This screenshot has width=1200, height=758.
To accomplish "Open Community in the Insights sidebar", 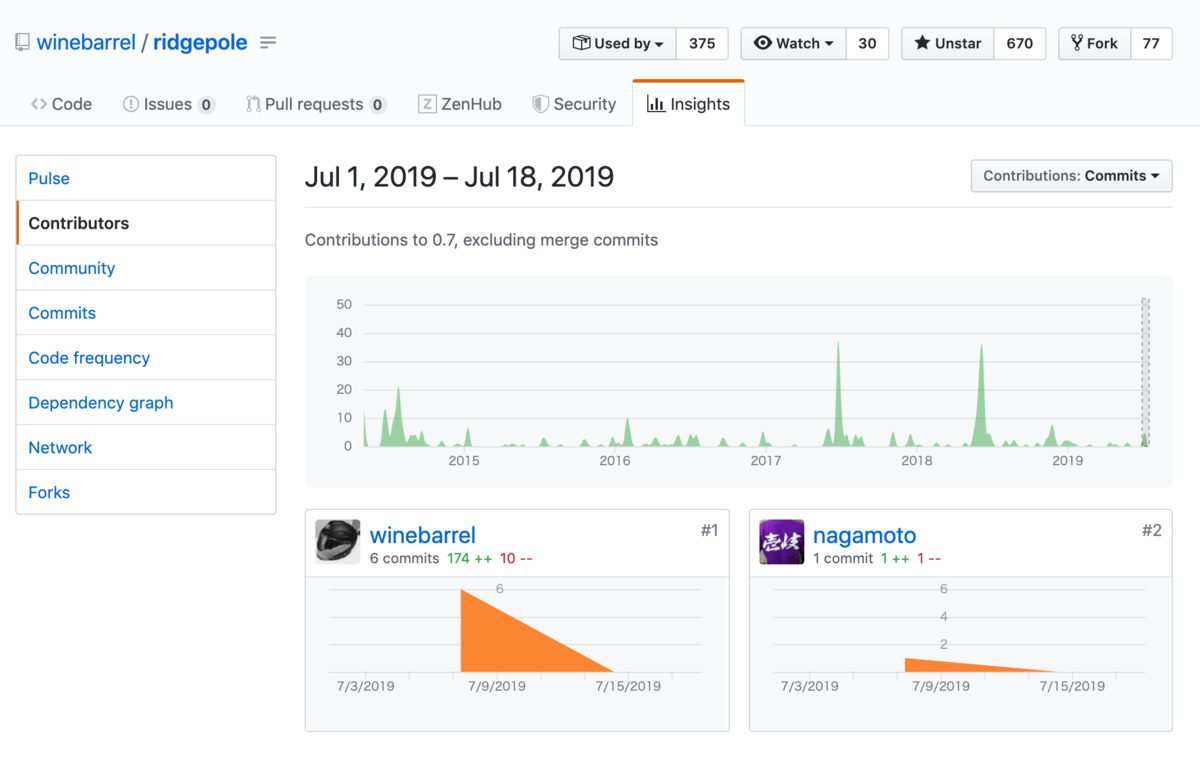I will [146, 268].
